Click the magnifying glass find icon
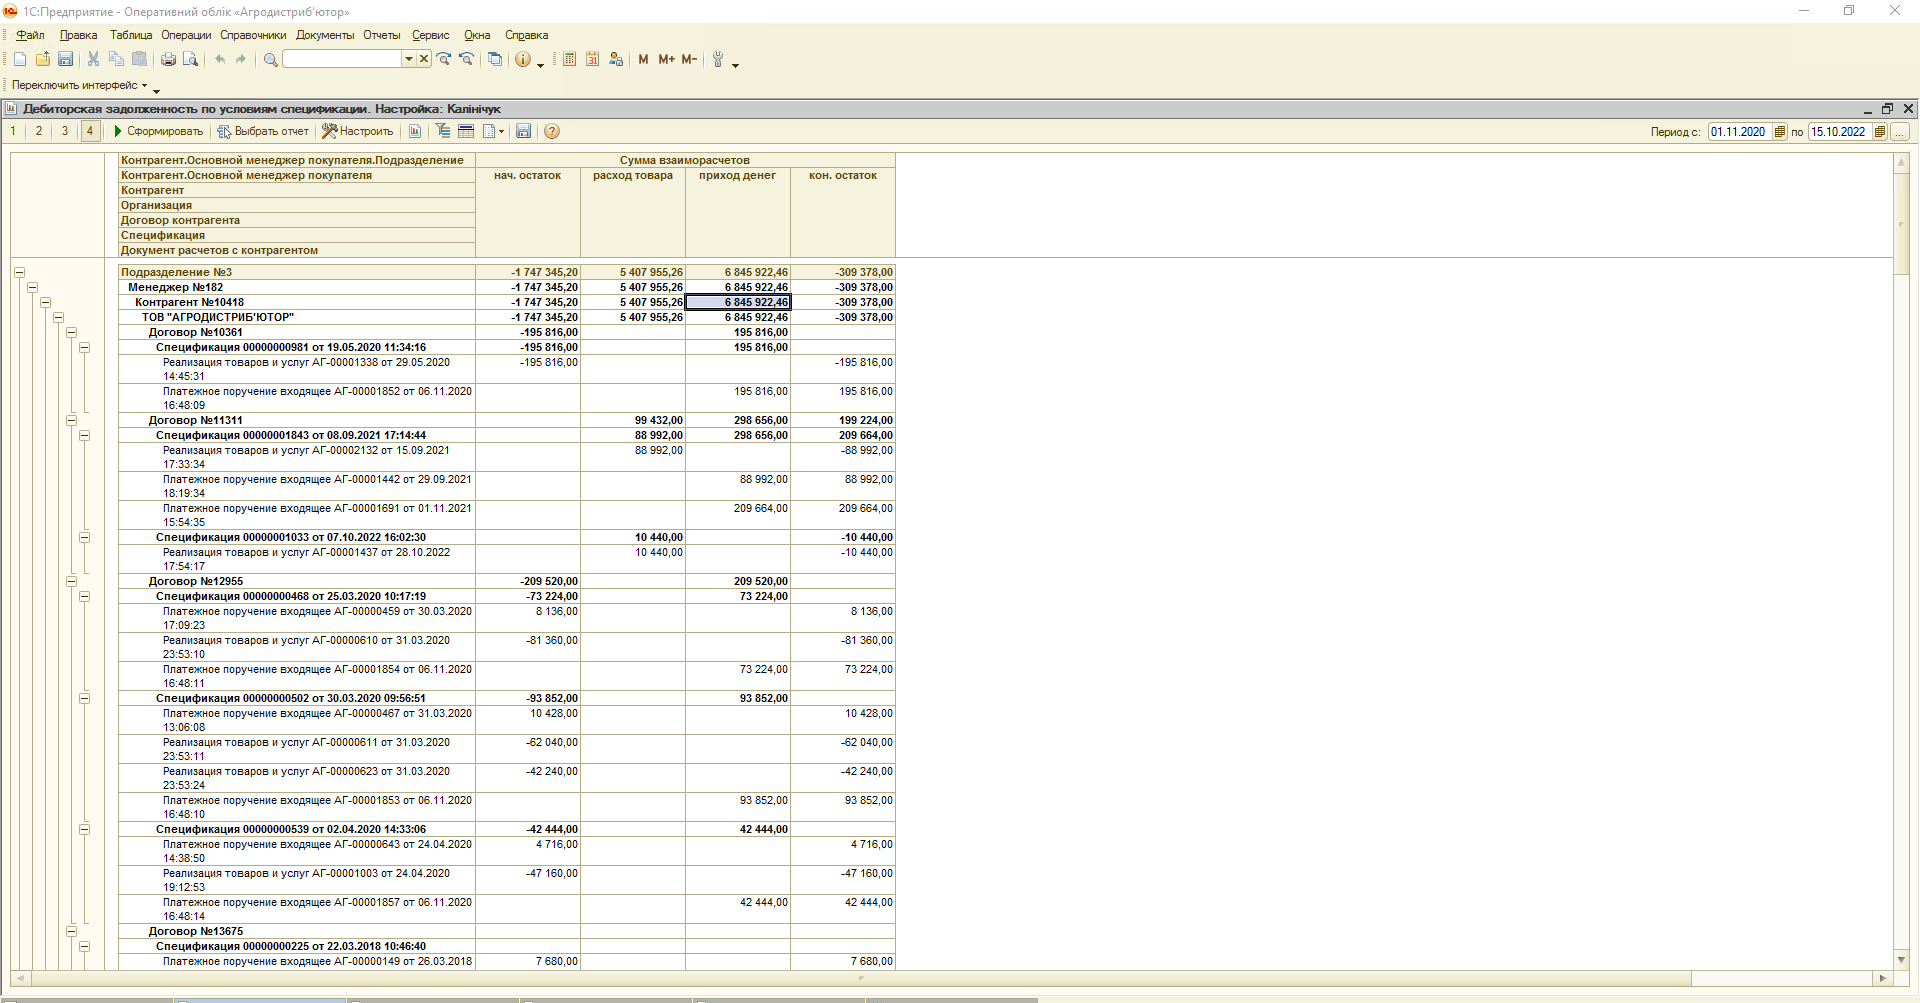The height and width of the screenshot is (1003, 1920). tap(270, 60)
